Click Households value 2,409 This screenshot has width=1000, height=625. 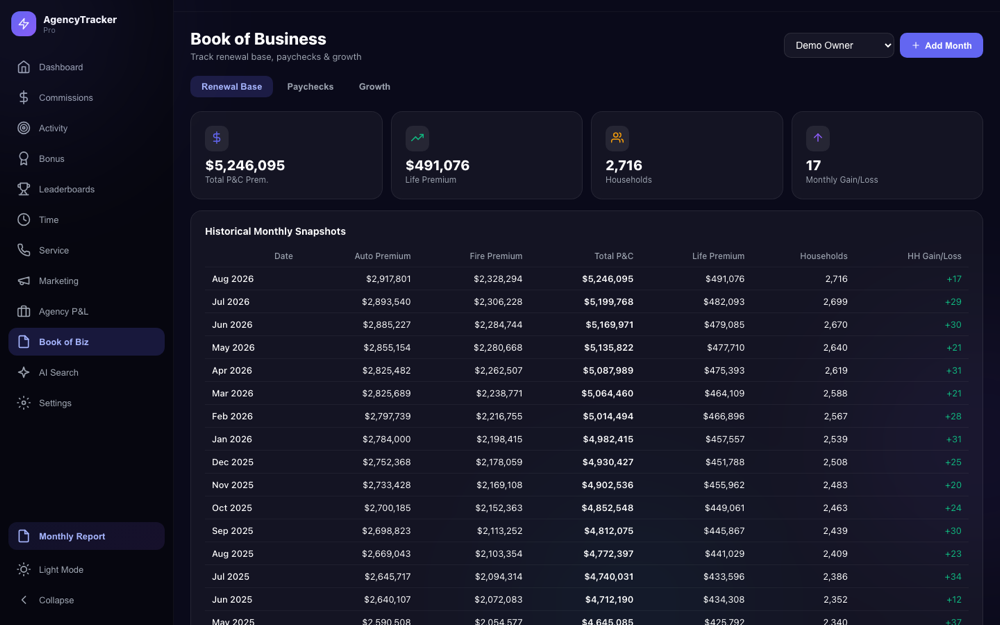tap(835, 554)
